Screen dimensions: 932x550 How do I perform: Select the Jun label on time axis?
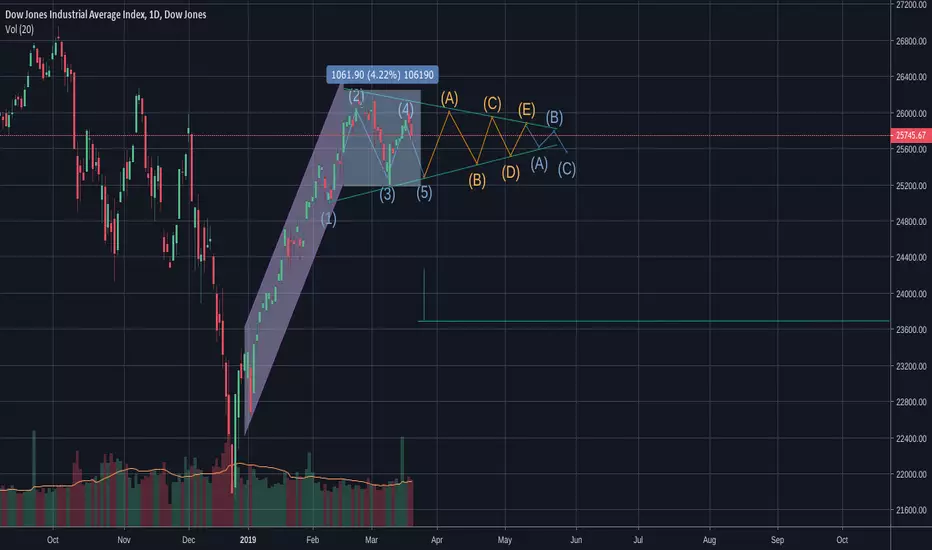(576, 540)
